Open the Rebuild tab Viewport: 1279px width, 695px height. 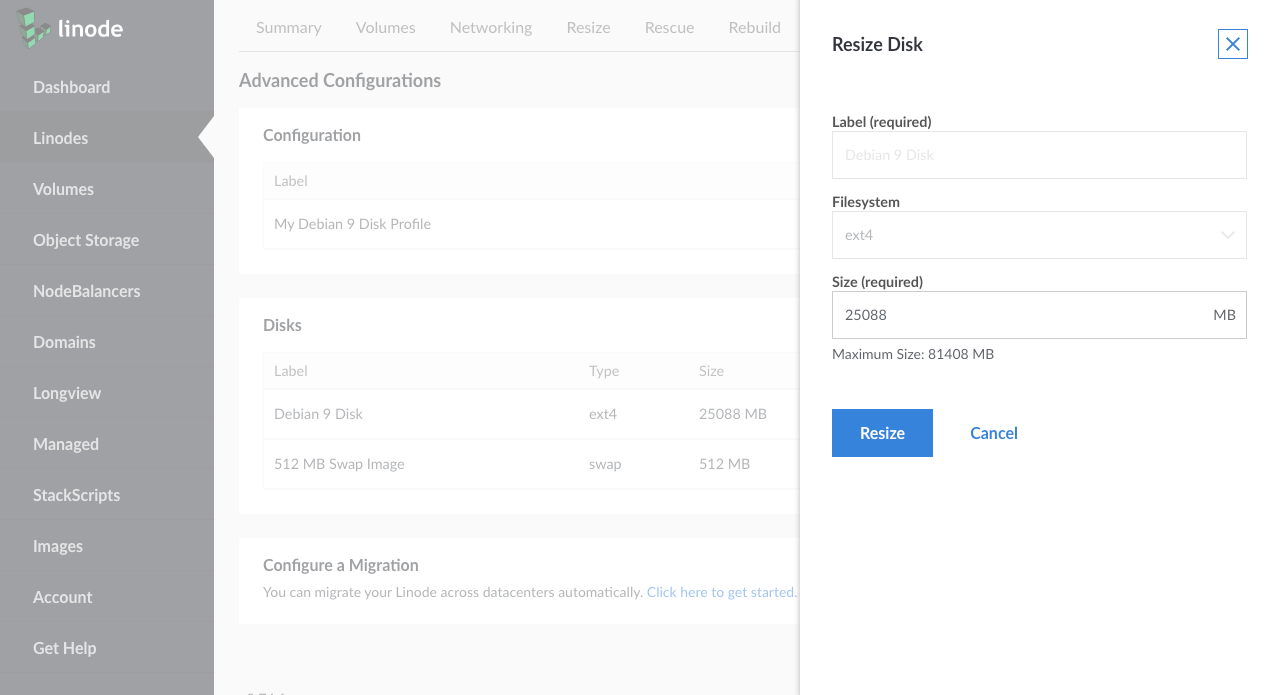coord(754,27)
